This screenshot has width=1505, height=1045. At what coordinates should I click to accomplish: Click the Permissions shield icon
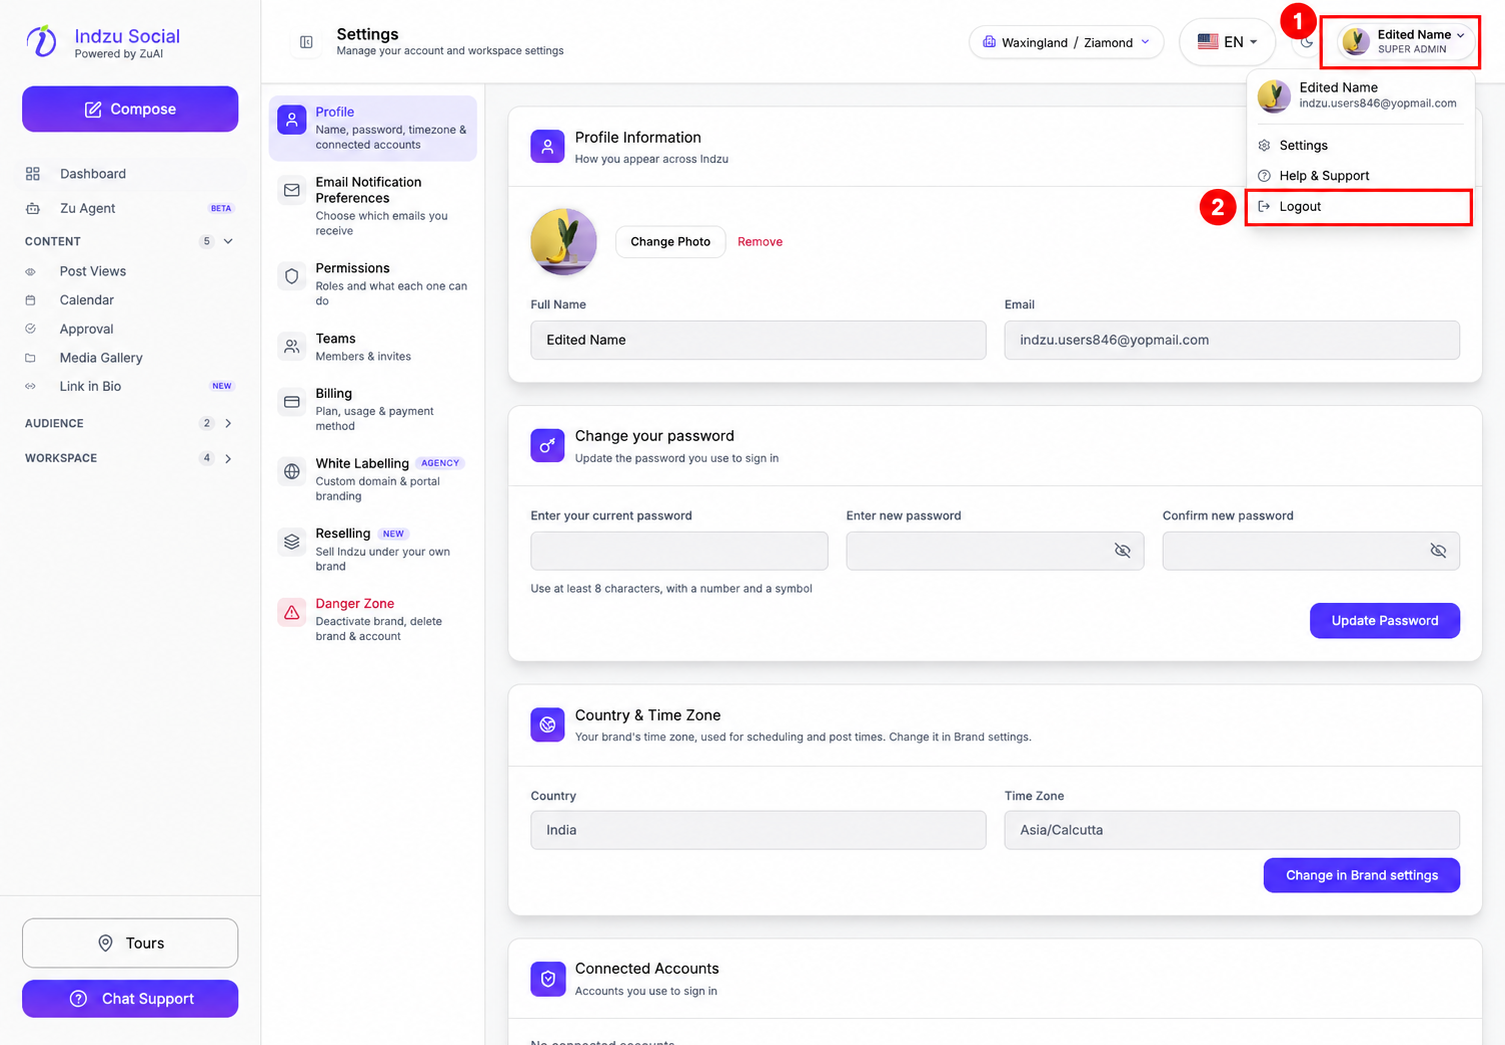click(292, 276)
